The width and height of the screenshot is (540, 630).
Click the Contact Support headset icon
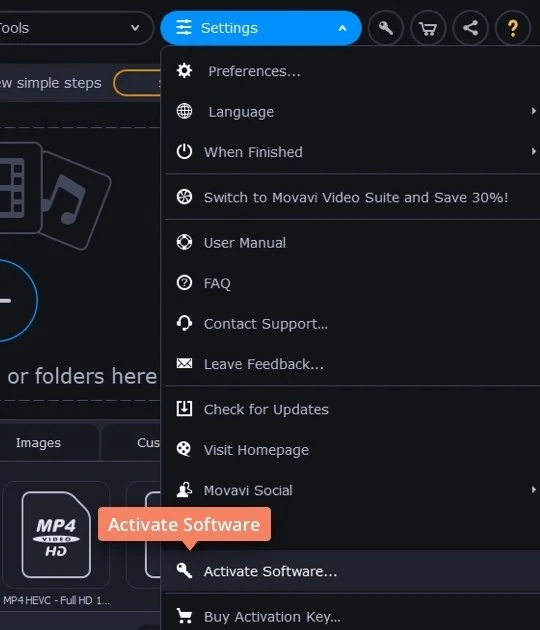[184, 323]
